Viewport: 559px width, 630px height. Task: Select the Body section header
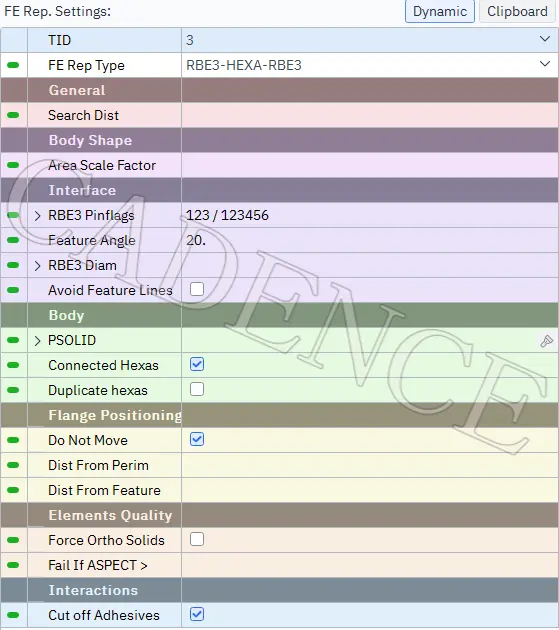coord(279,315)
